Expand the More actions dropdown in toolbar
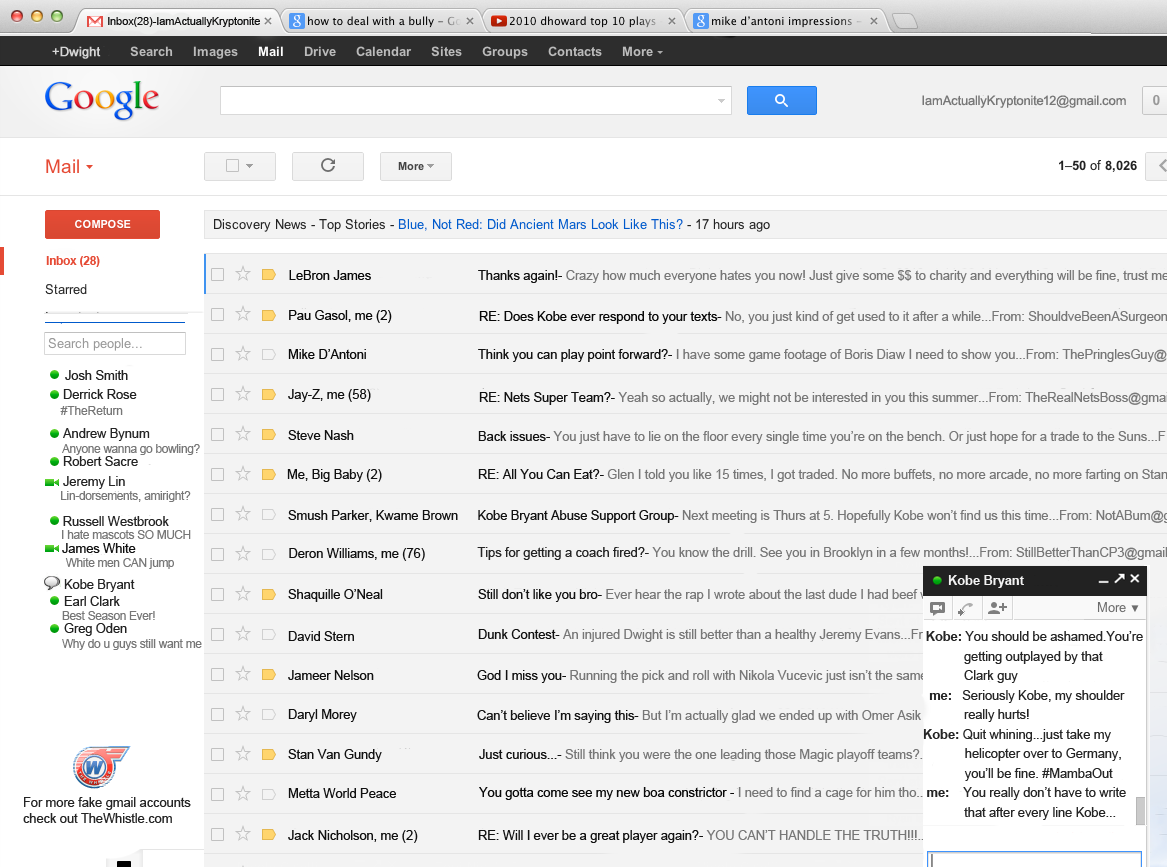The width and height of the screenshot is (1167, 867). click(415, 166)
